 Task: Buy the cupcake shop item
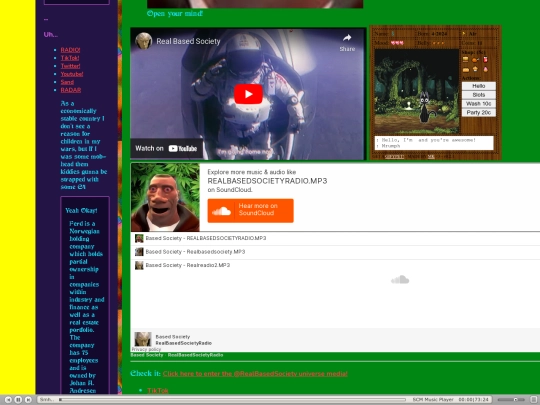476,69
